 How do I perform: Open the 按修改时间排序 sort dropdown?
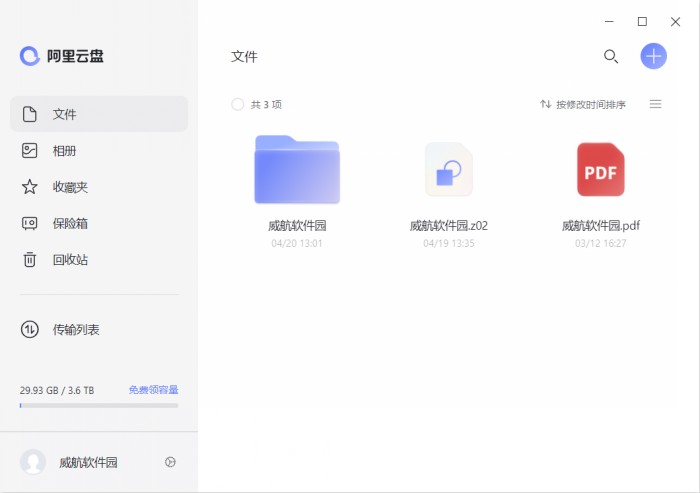coord(583,104)
